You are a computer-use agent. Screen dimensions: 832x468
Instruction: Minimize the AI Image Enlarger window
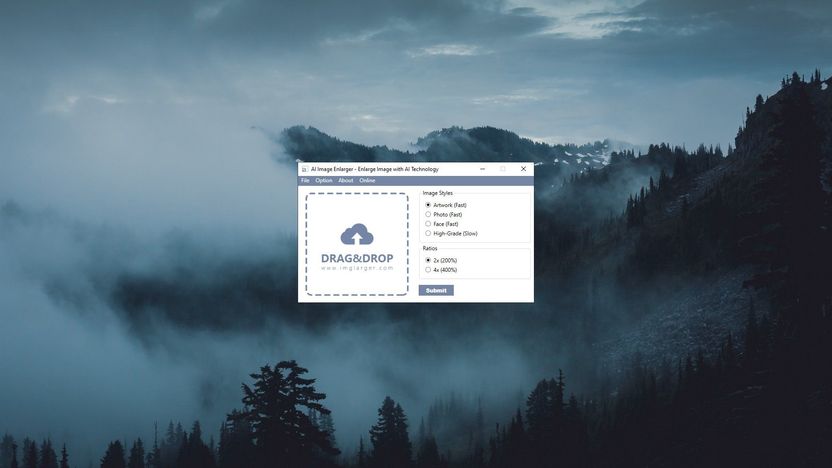click(x=482, y=169)
